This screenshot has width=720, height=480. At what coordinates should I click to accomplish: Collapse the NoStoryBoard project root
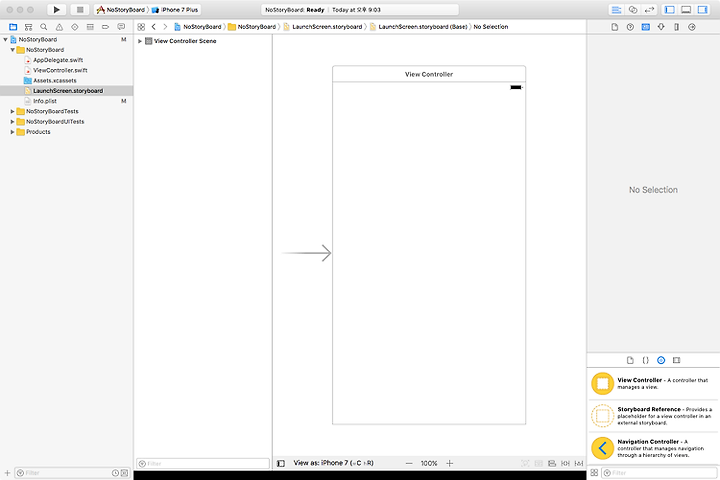coord(6,40)
